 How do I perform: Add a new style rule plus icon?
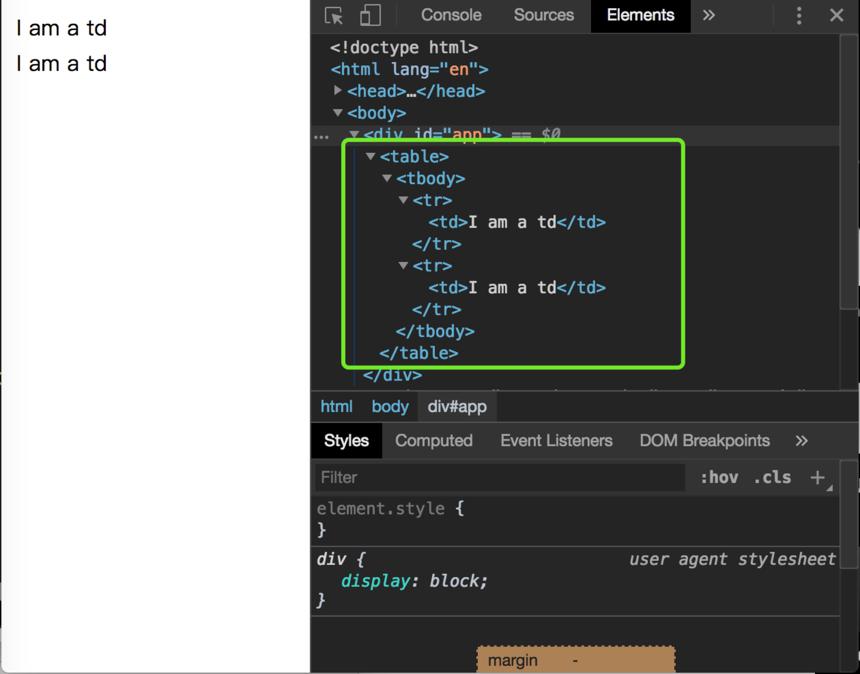[817, 478]
